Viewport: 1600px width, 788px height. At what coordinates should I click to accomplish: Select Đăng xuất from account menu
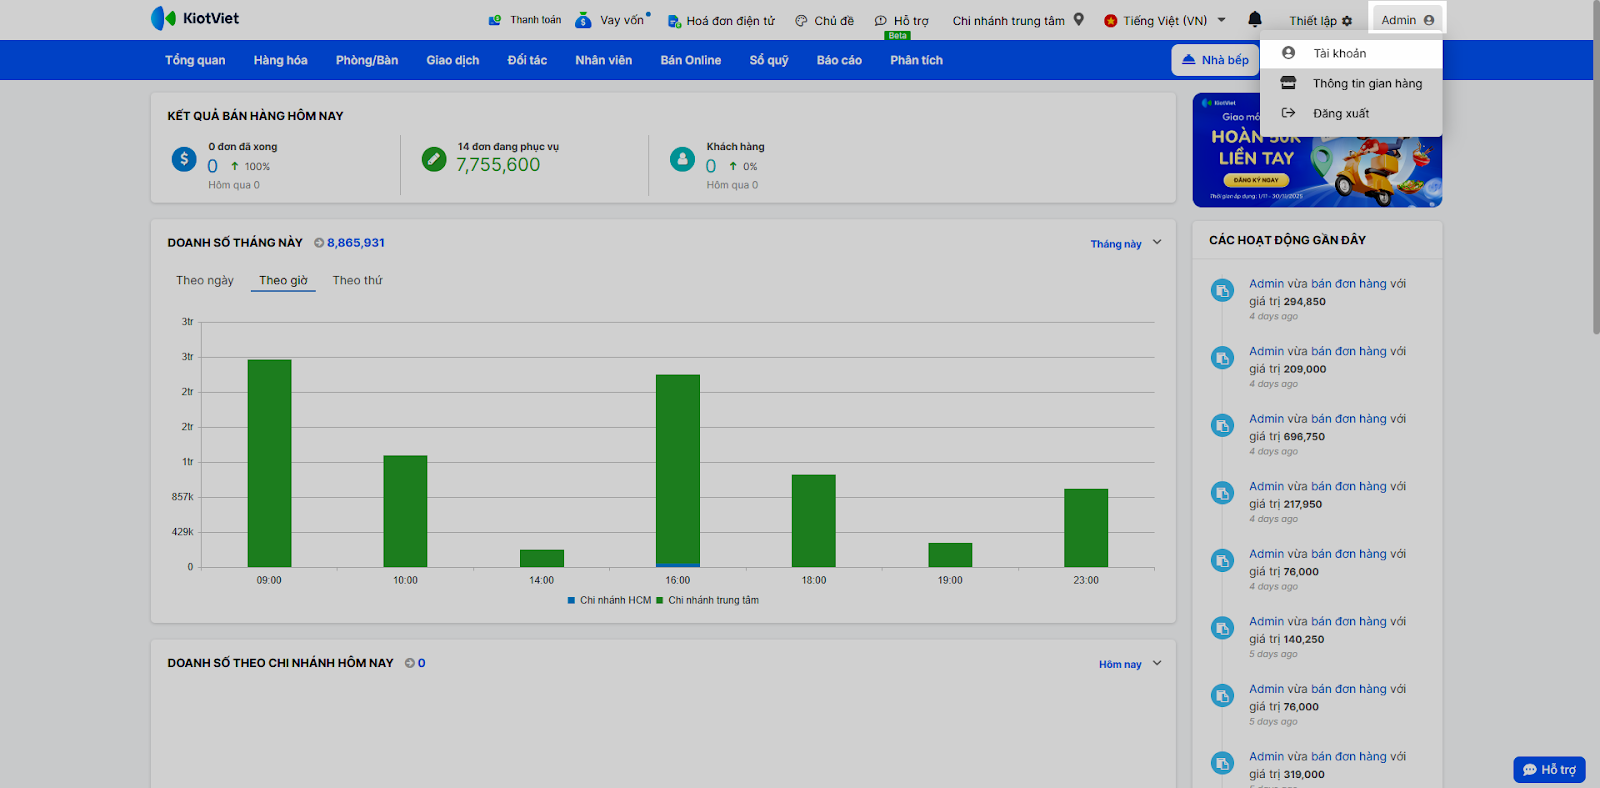pyautogui.click(x=1341, y=113)
